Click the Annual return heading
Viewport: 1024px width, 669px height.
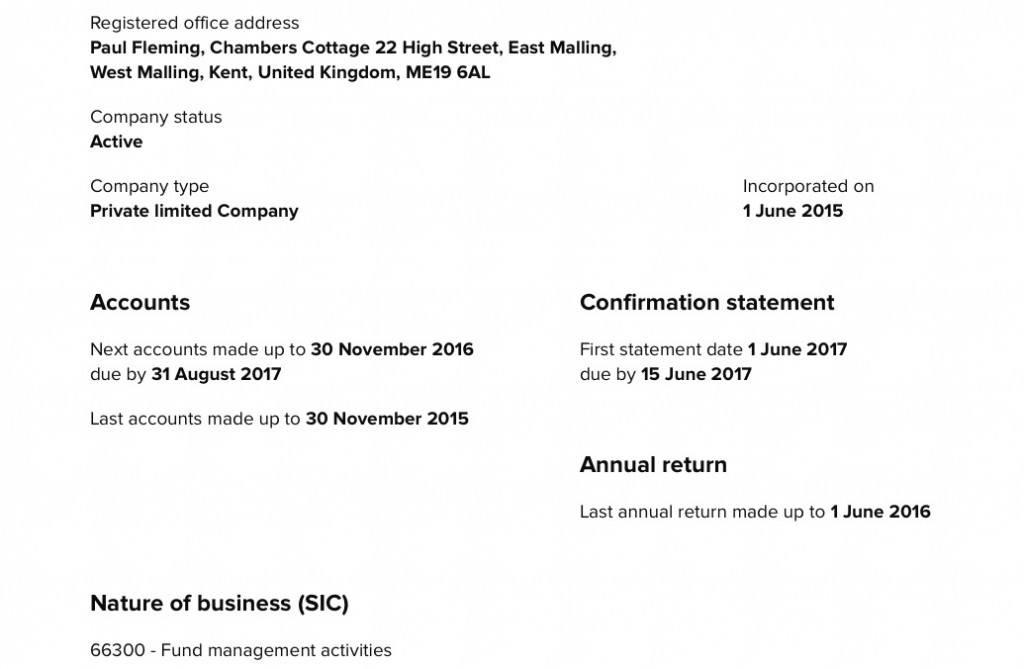[x=653, y=465]
